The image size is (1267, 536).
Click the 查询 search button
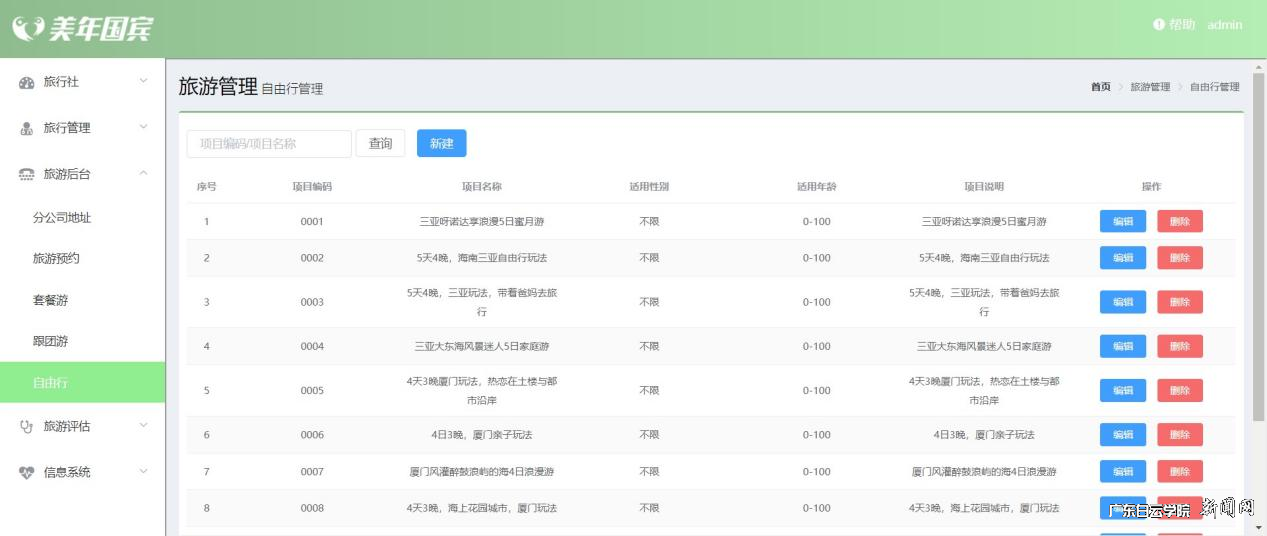(x=380, y=144)
